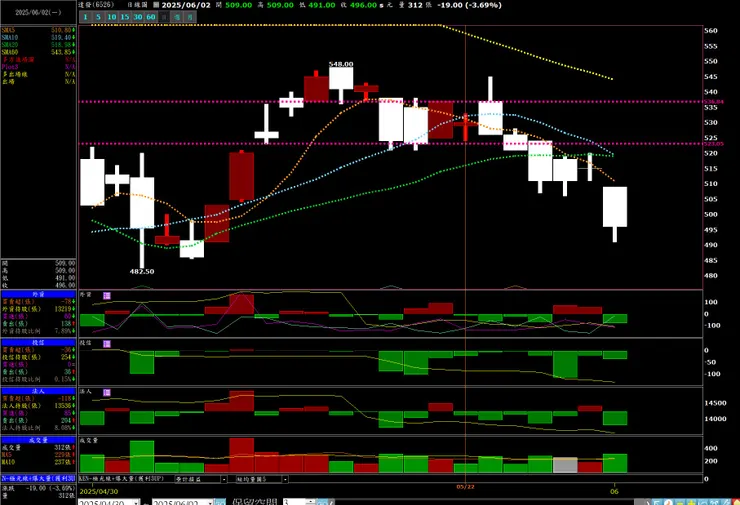Click the 06 month marker on time axis
This screenshot has height=505, width=740.
(614, 491)
